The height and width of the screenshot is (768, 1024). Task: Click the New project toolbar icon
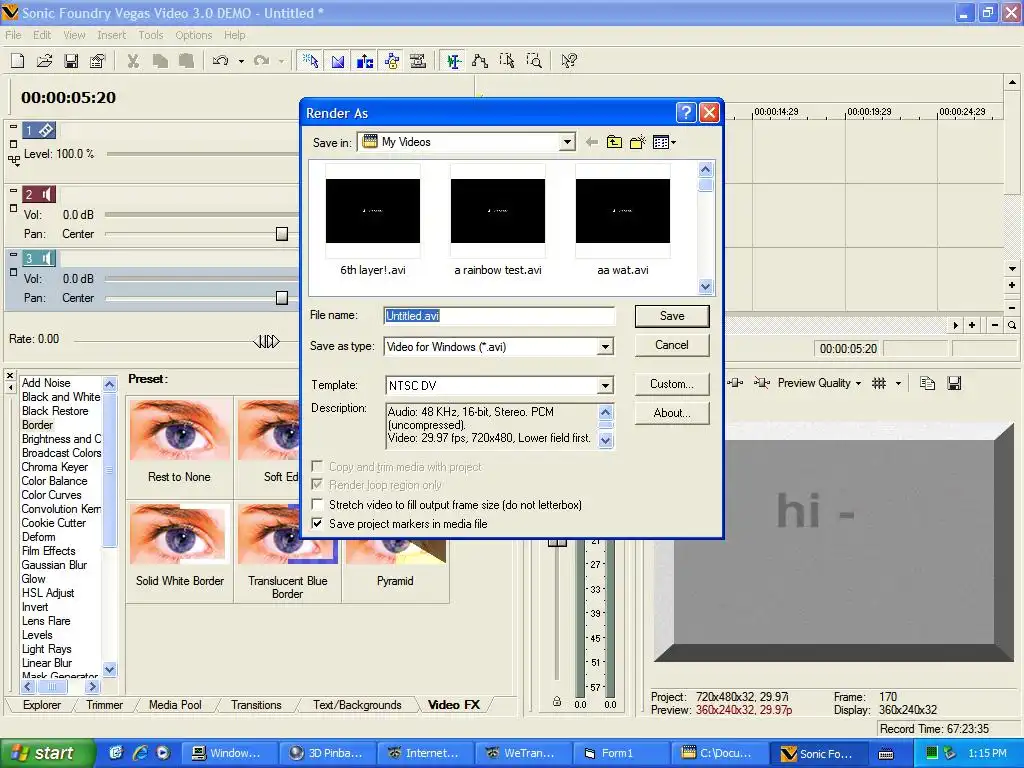[x=18, y=61]
